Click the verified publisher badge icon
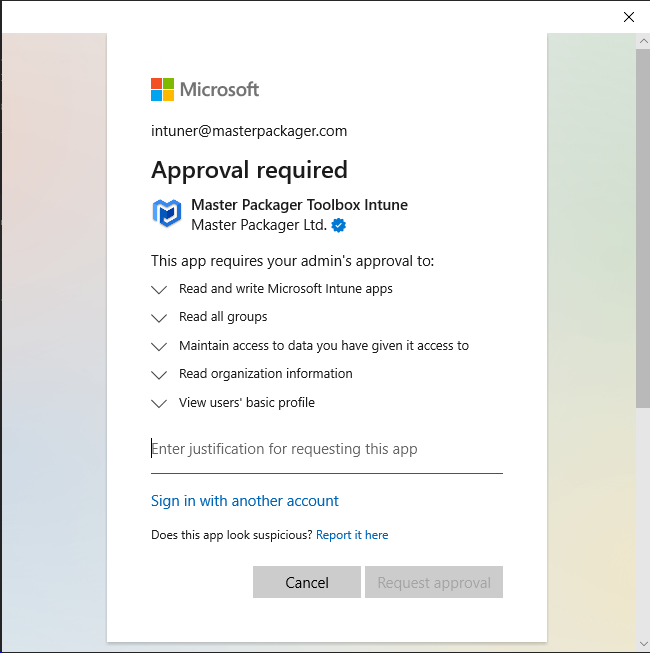Screen dimensions: 650x653 click(x=339, y=225)
